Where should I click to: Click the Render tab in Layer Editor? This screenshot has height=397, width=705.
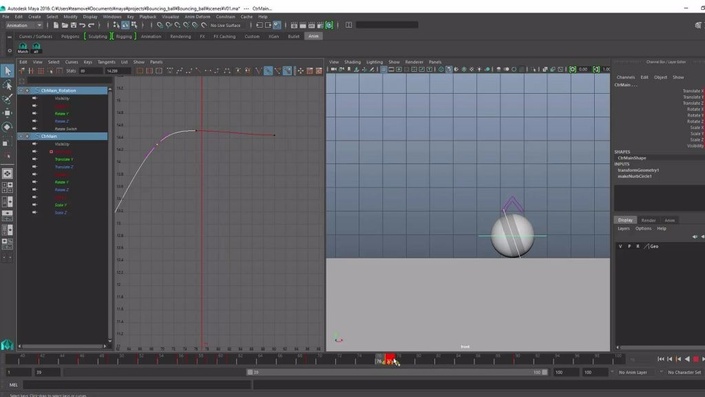[x=648, y=220]
